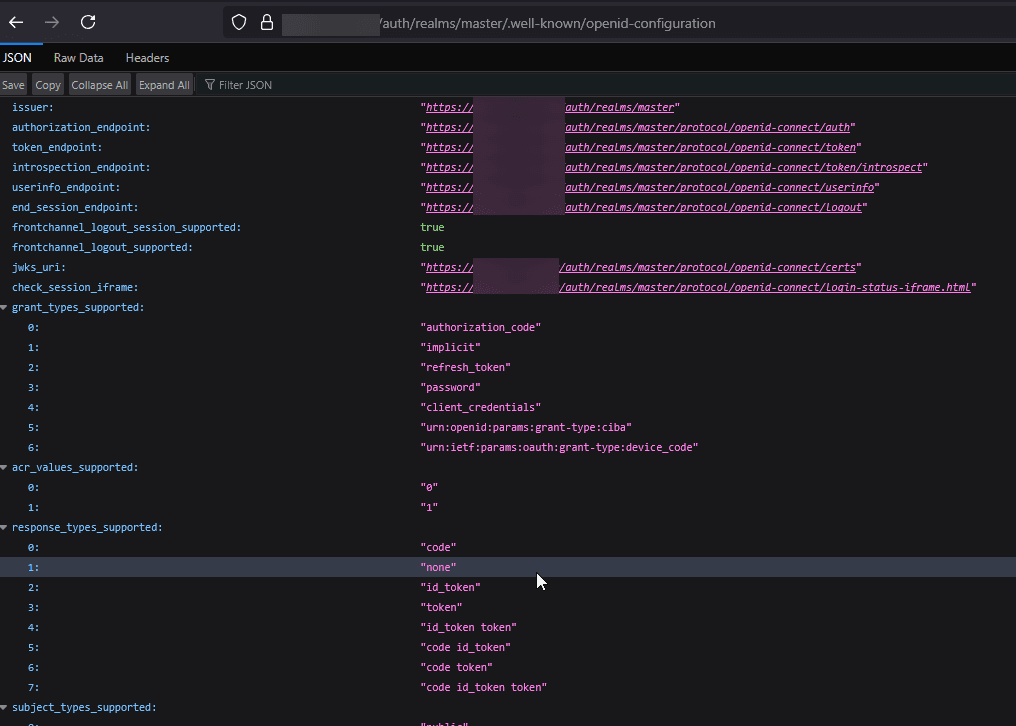
Task: Open the jwks_uri certs link
Action: coord(641,268)
